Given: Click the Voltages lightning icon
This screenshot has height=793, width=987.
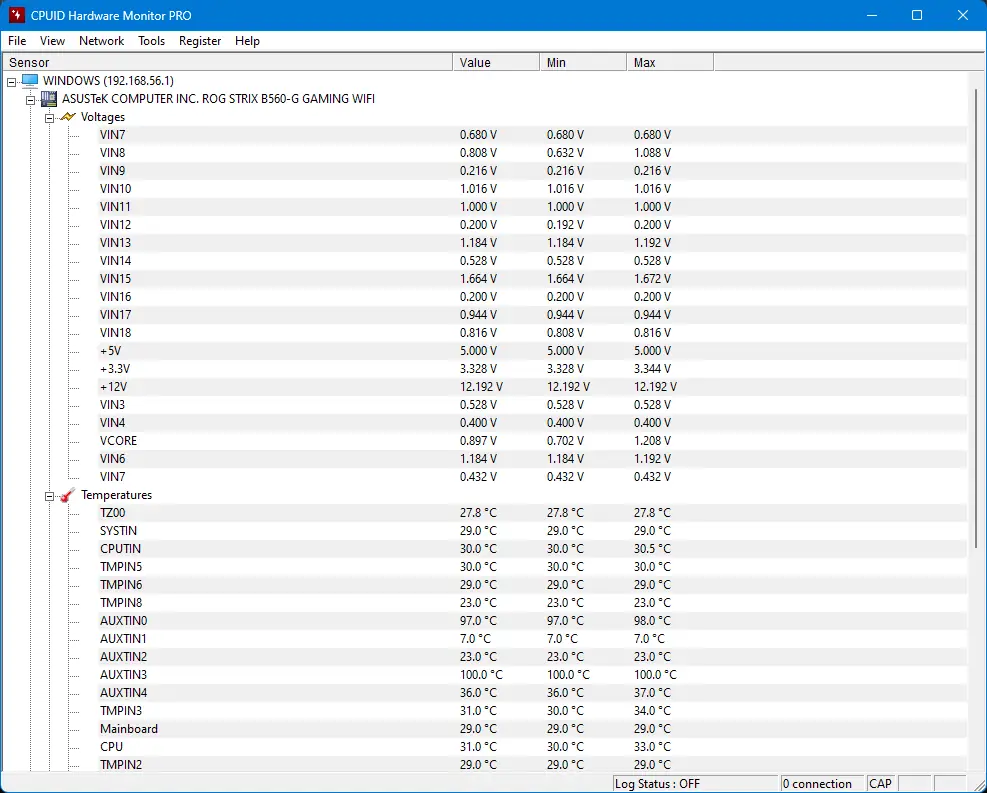Looking at the screenshot, I should (67, 117).
